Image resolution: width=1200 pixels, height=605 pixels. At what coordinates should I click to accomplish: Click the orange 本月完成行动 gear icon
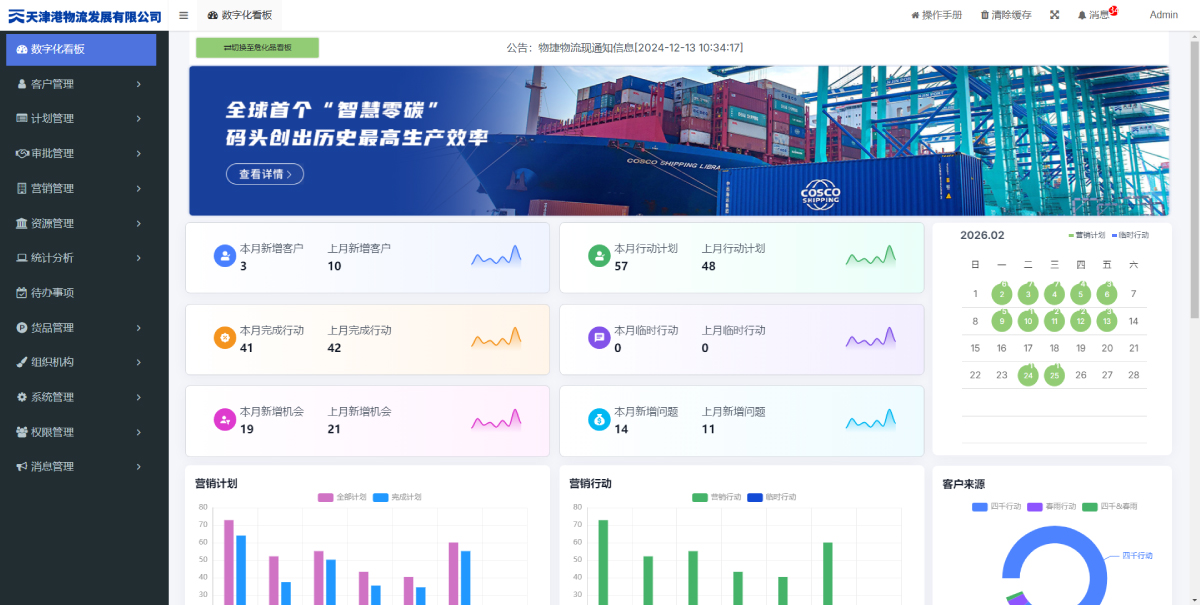point(224,338)
